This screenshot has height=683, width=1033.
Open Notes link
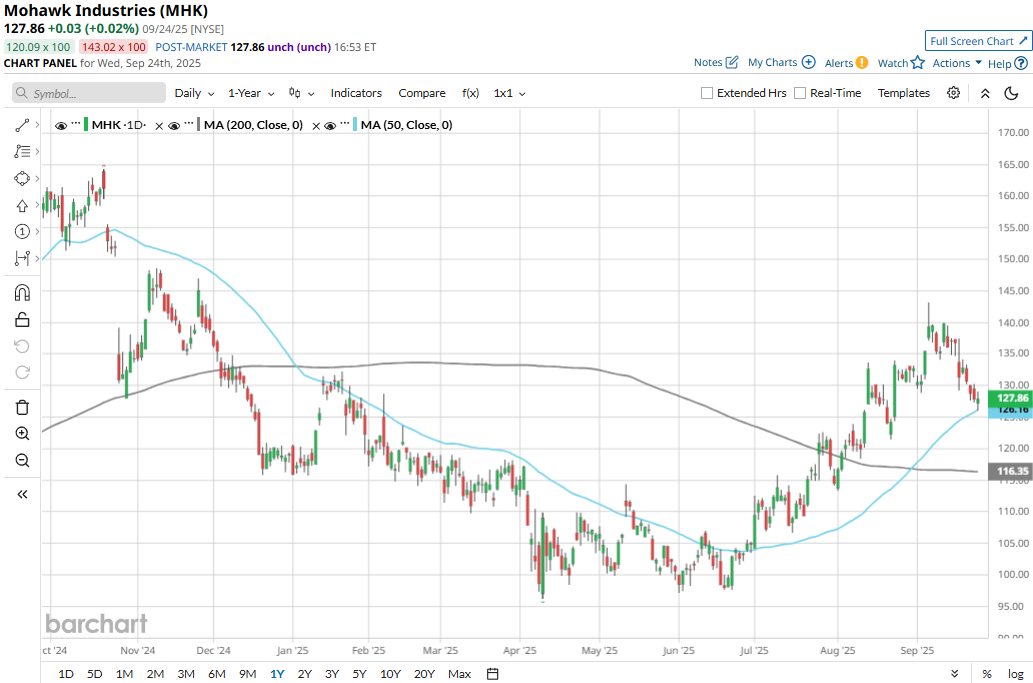[x=715, y=63]
